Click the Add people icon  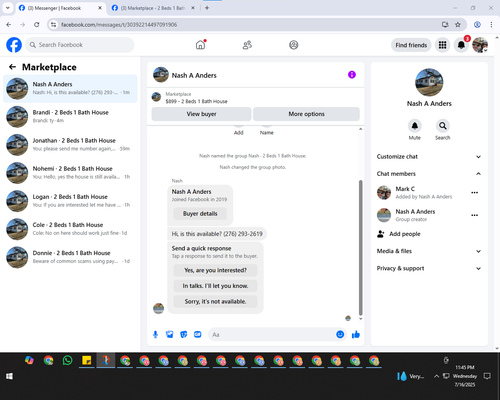381,234
